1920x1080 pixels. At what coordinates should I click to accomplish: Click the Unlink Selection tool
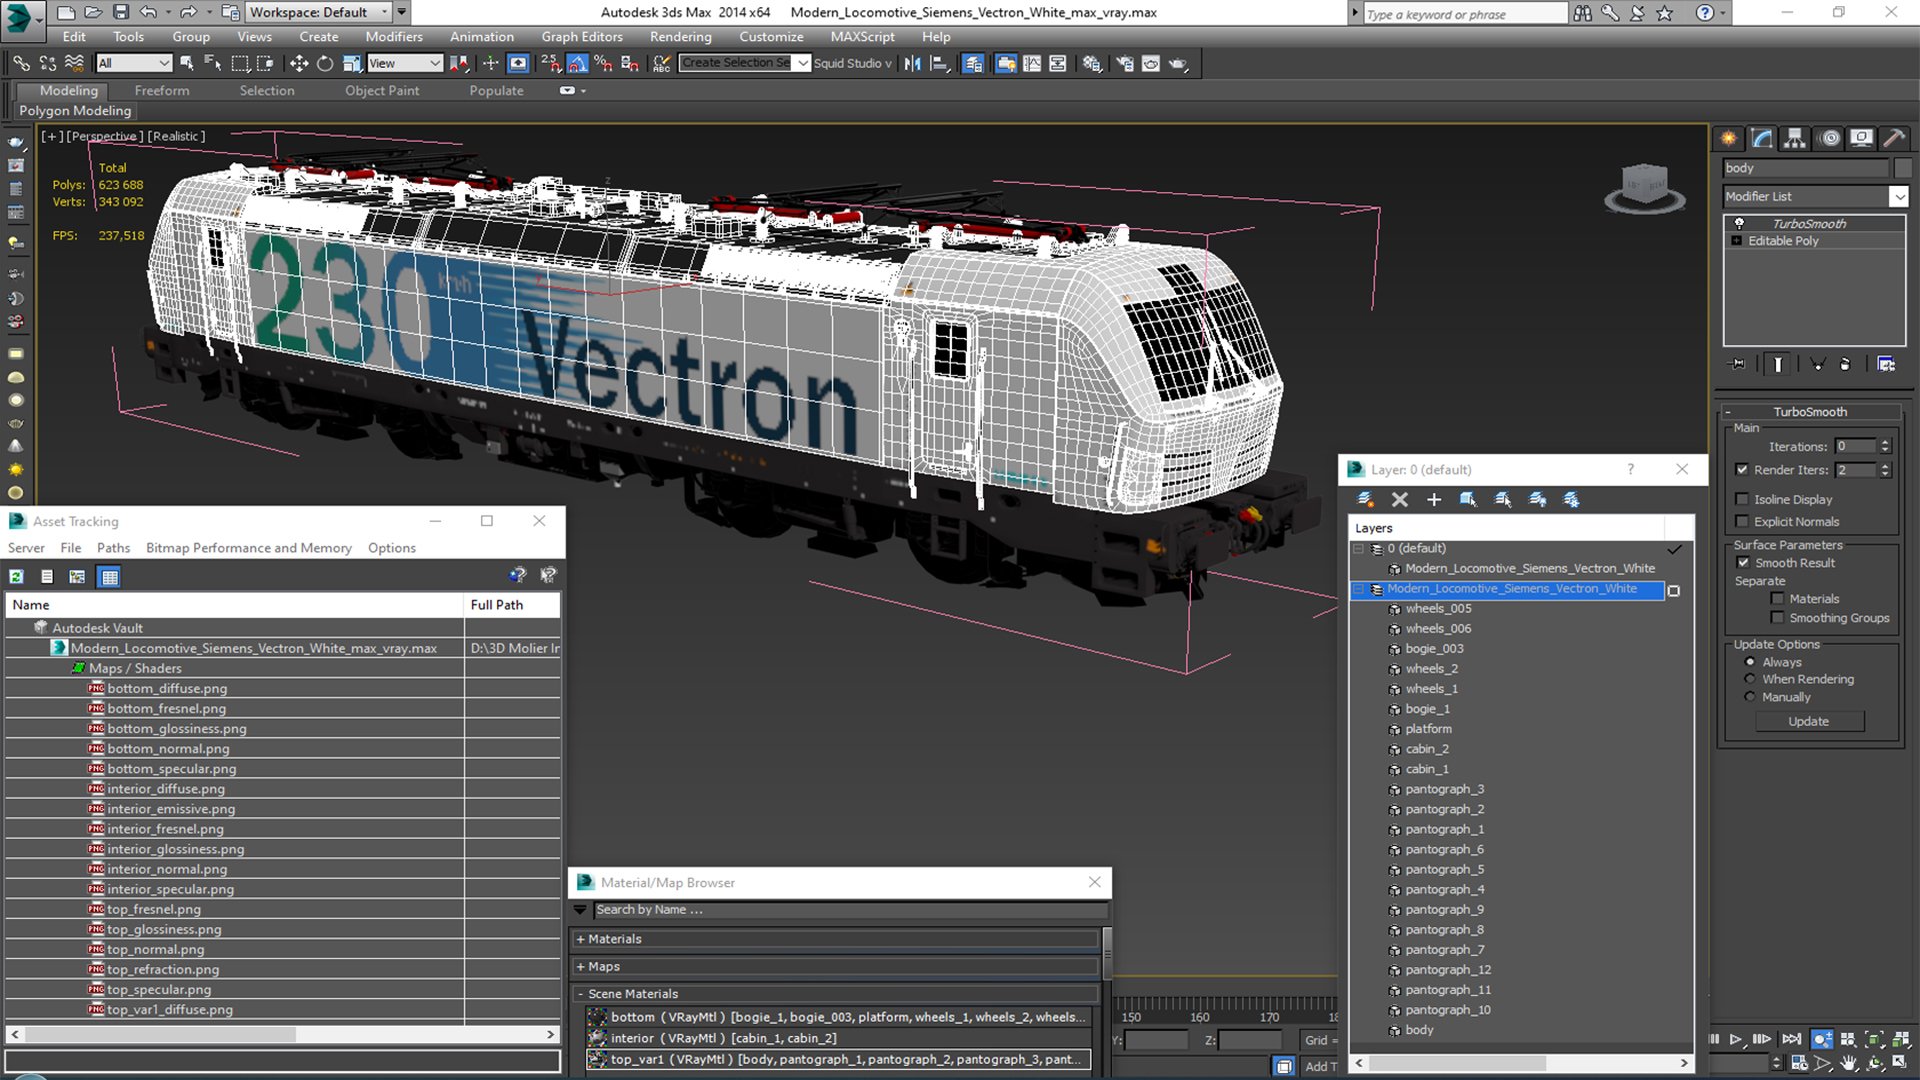click(x=47, y=63)
